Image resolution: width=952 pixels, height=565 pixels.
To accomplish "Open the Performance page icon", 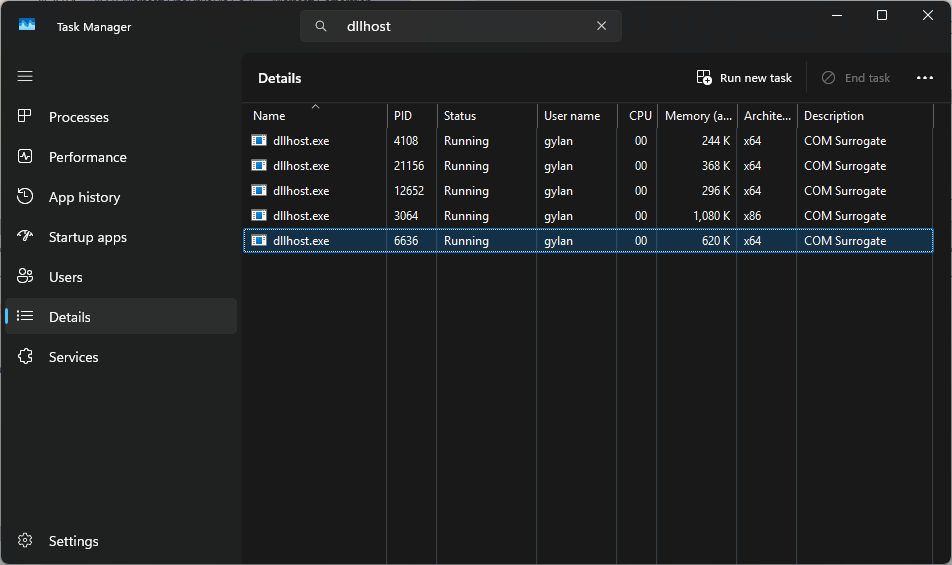I will tap(26, 157).
